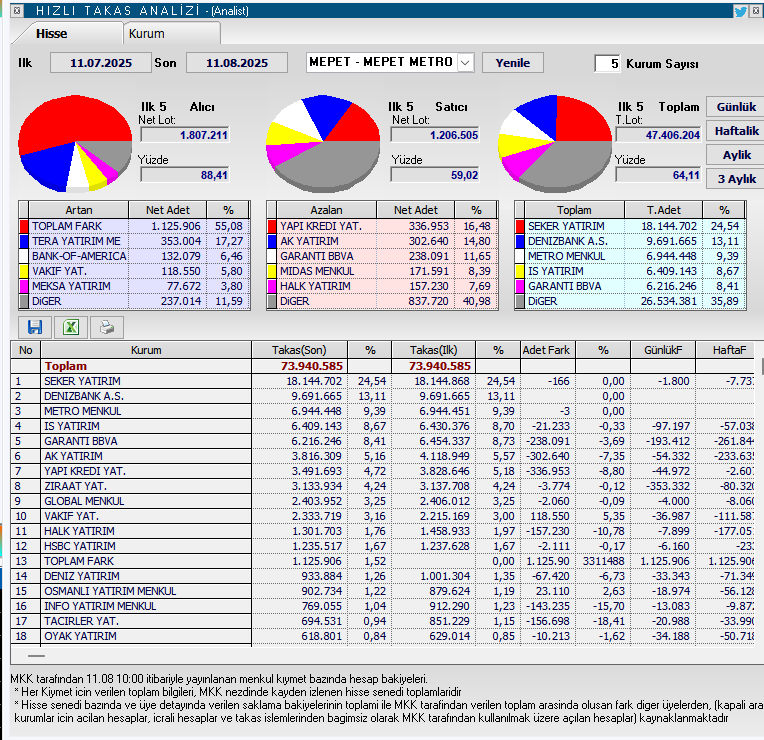Select the OYAK YATIRIM row
The height and width of the screenshot is (740, 764).
tap(382, 636)
